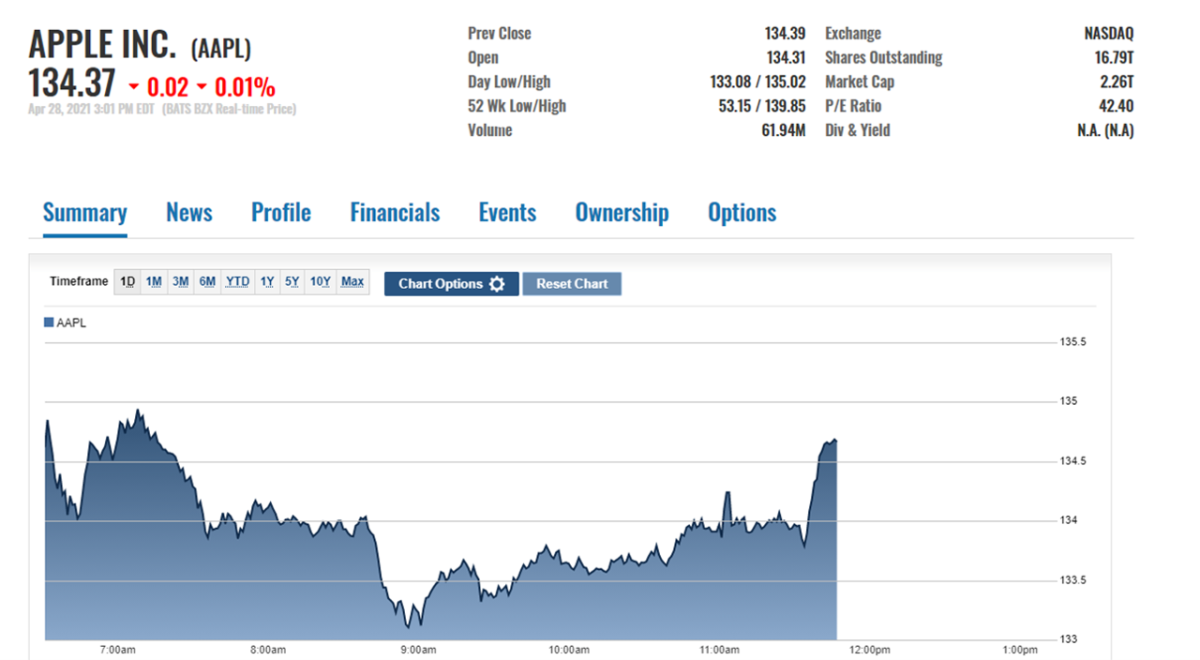The width and height of the screenshot is (1200, 660).
Task: Click the 10:00am time axis label
Action: click(568, 650)
